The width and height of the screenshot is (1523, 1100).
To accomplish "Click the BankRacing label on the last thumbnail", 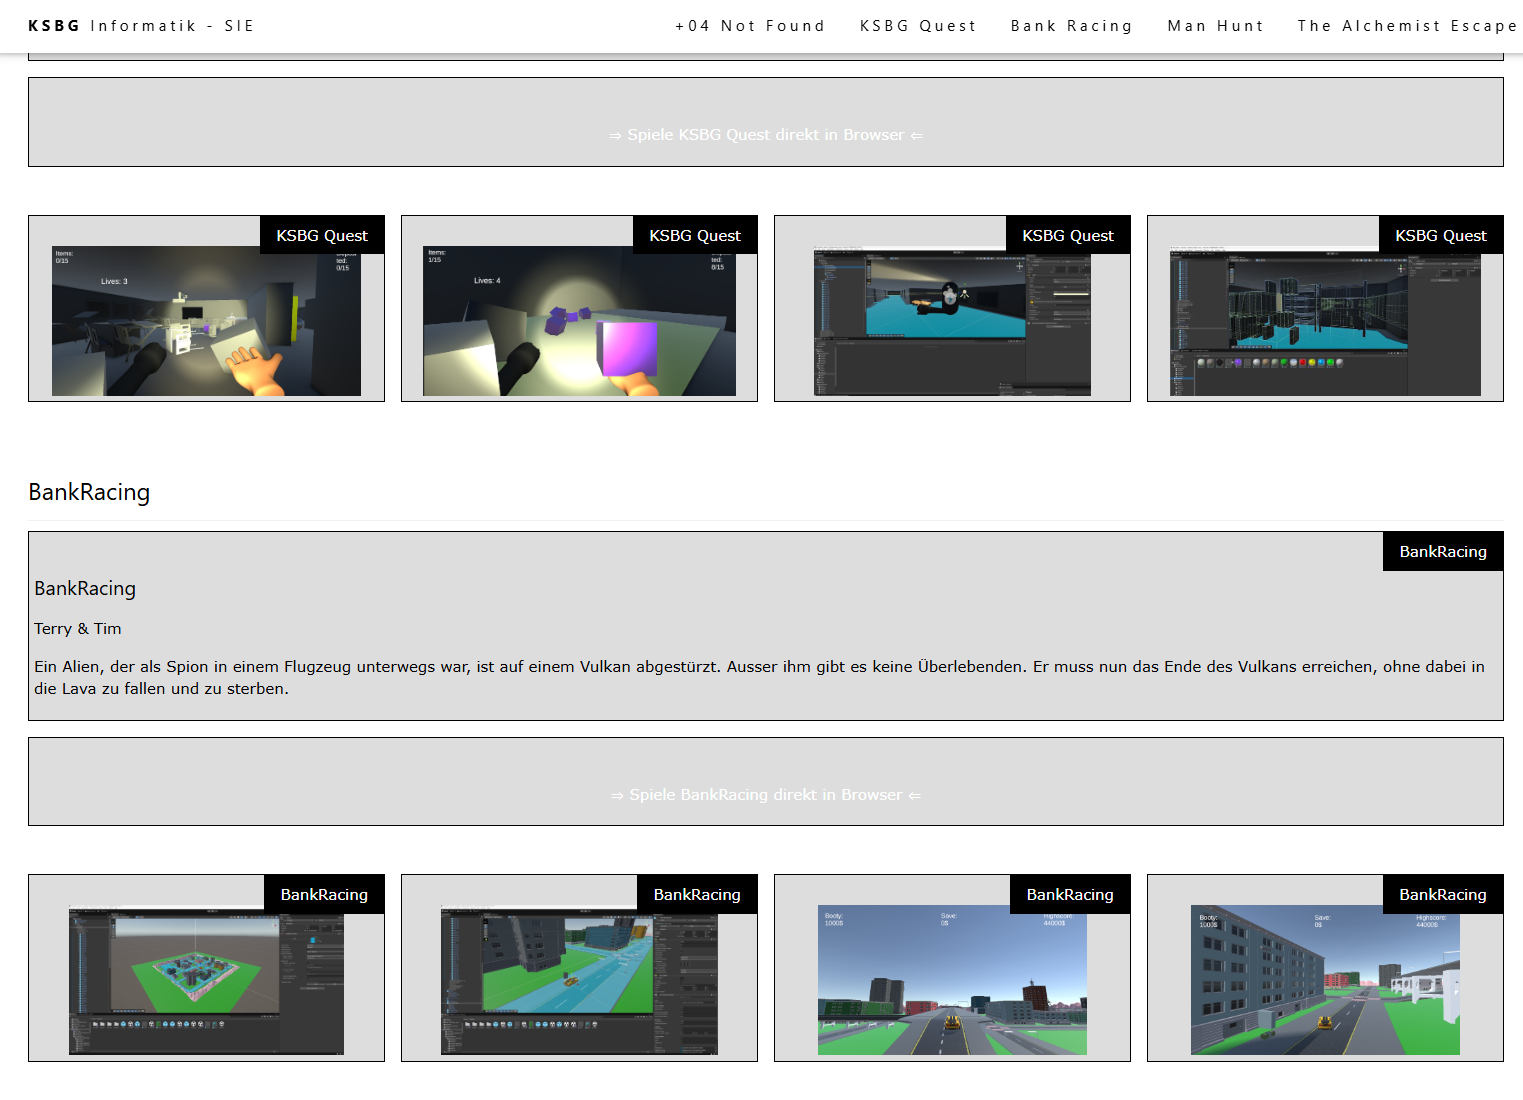I will [1443, 894].
